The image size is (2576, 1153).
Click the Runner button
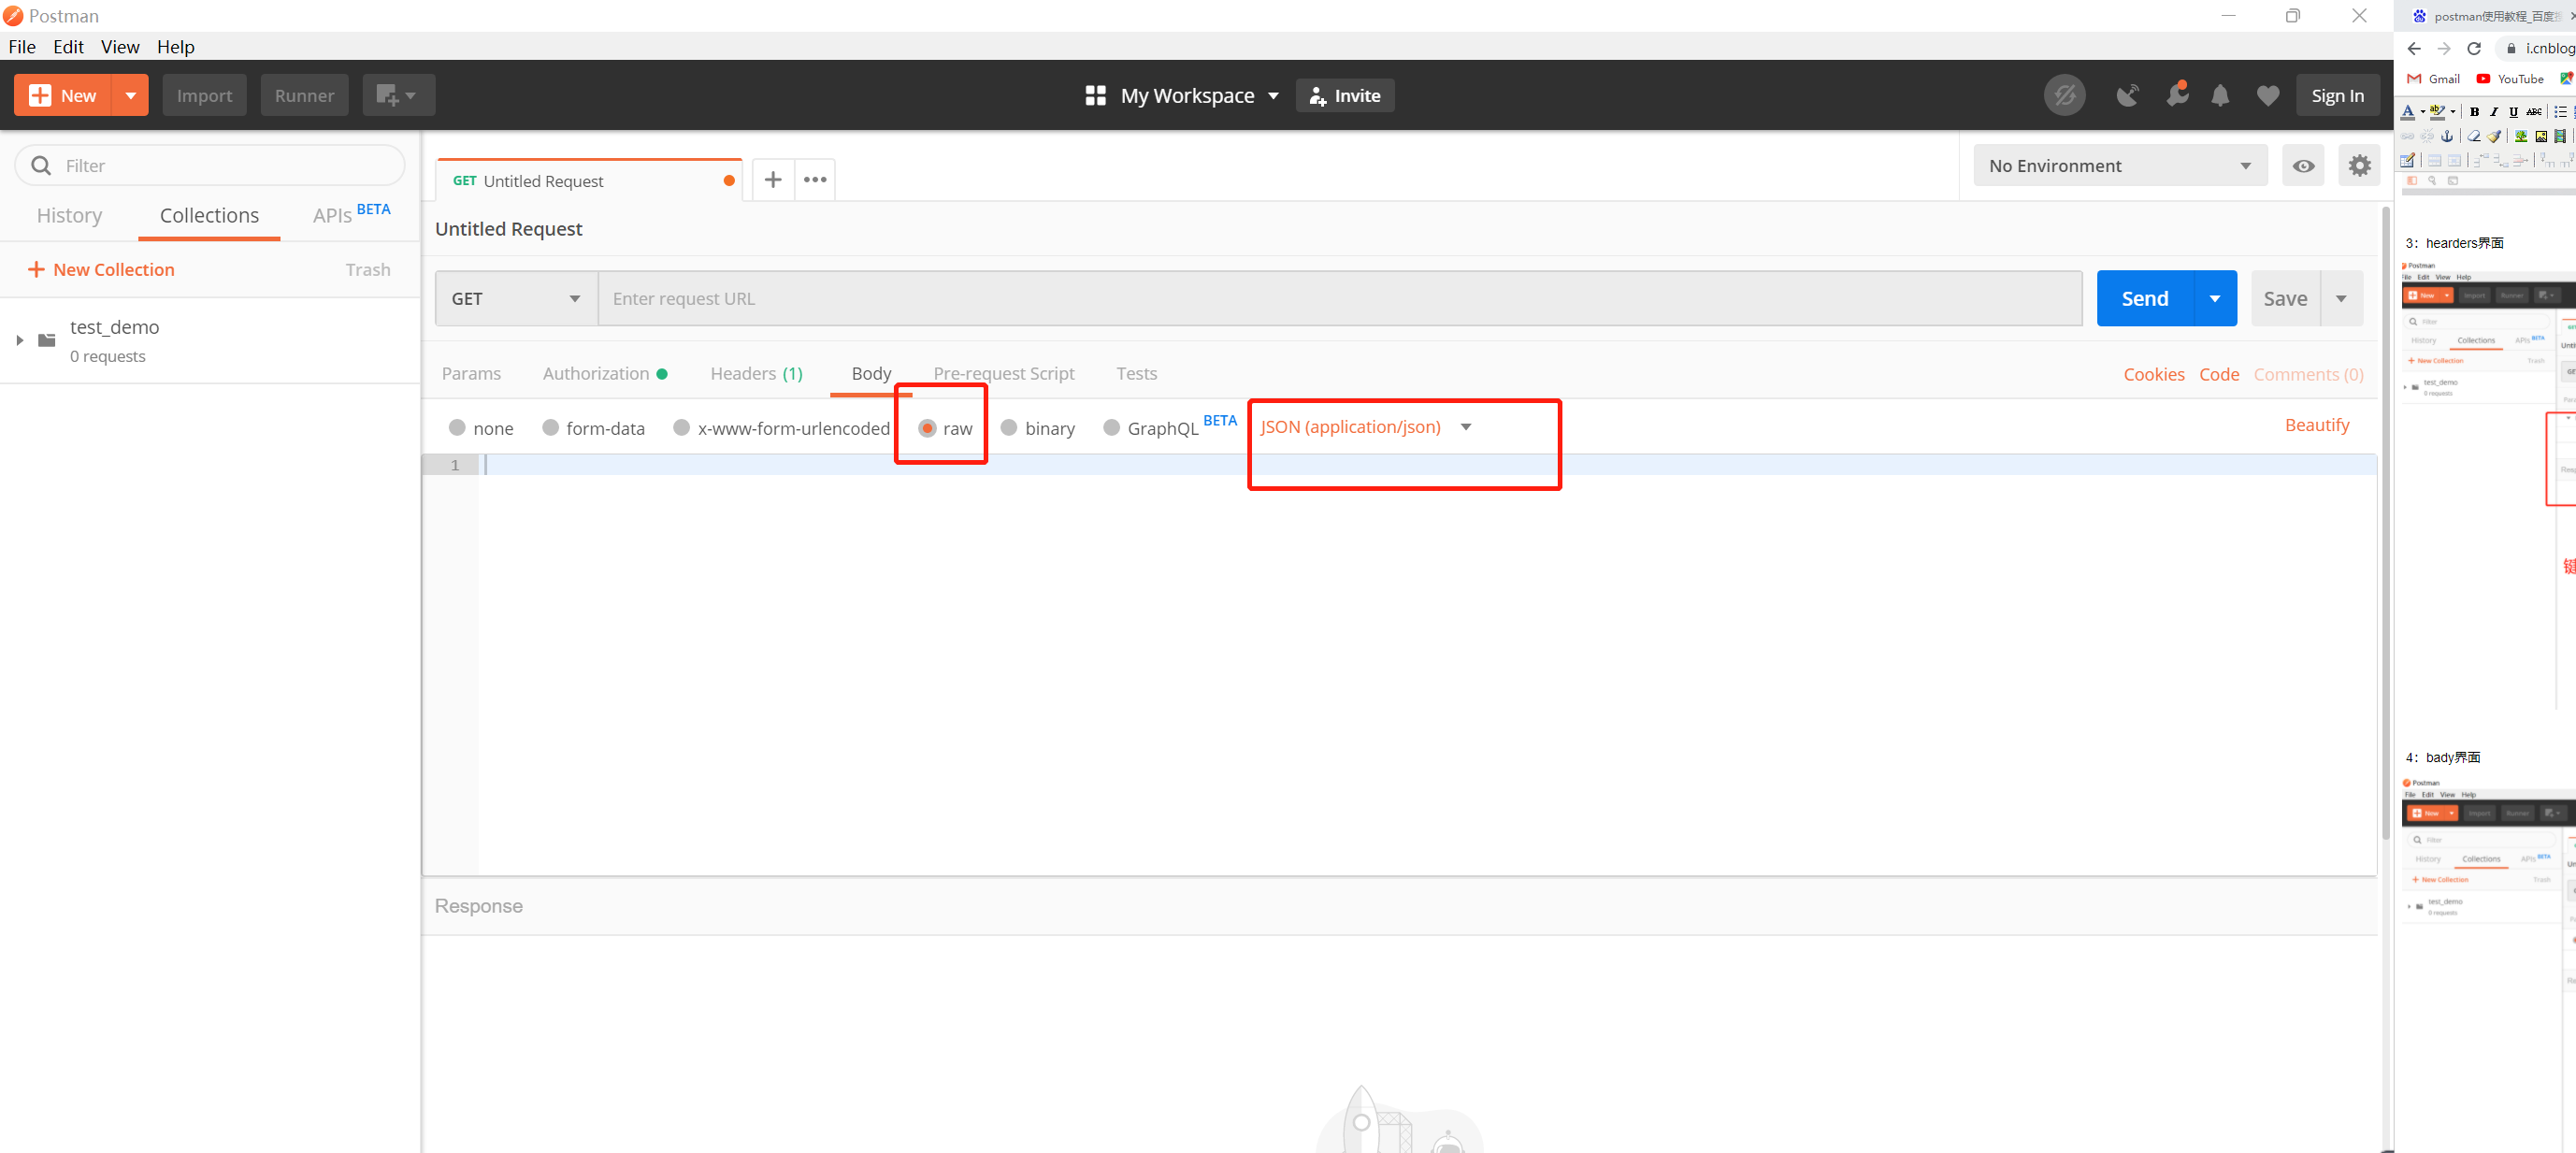[304, 95]
